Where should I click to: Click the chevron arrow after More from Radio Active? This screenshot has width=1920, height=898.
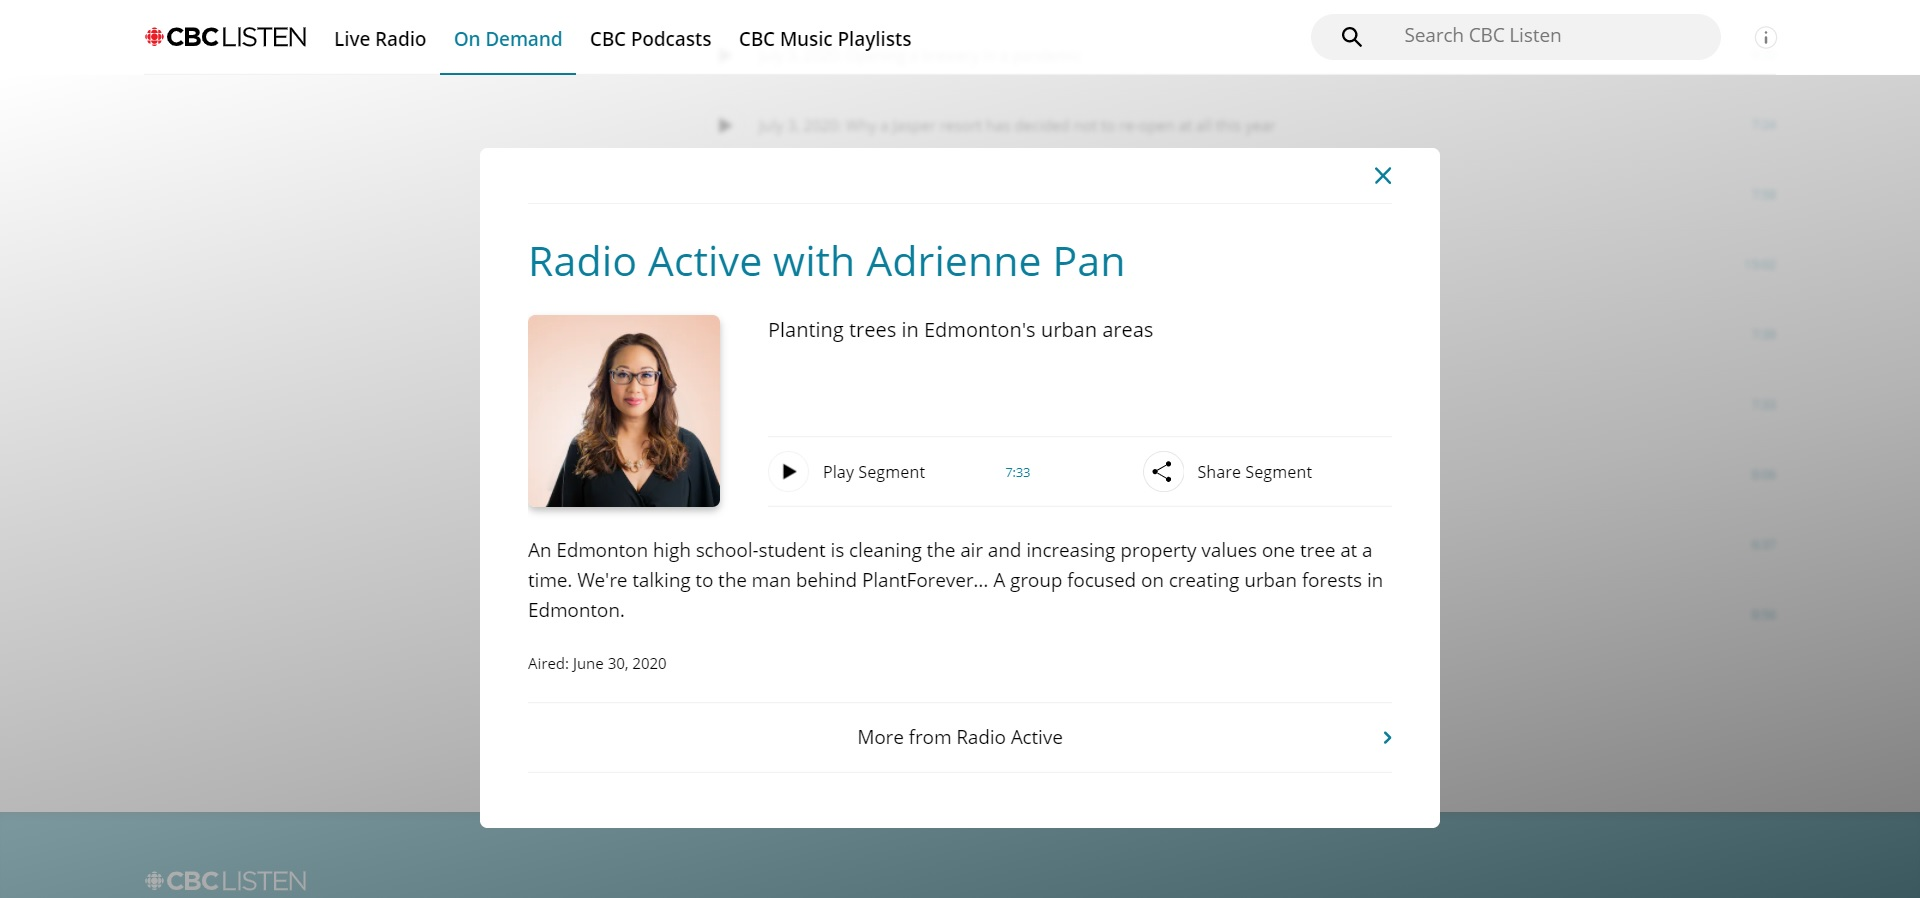(1386, 738)
